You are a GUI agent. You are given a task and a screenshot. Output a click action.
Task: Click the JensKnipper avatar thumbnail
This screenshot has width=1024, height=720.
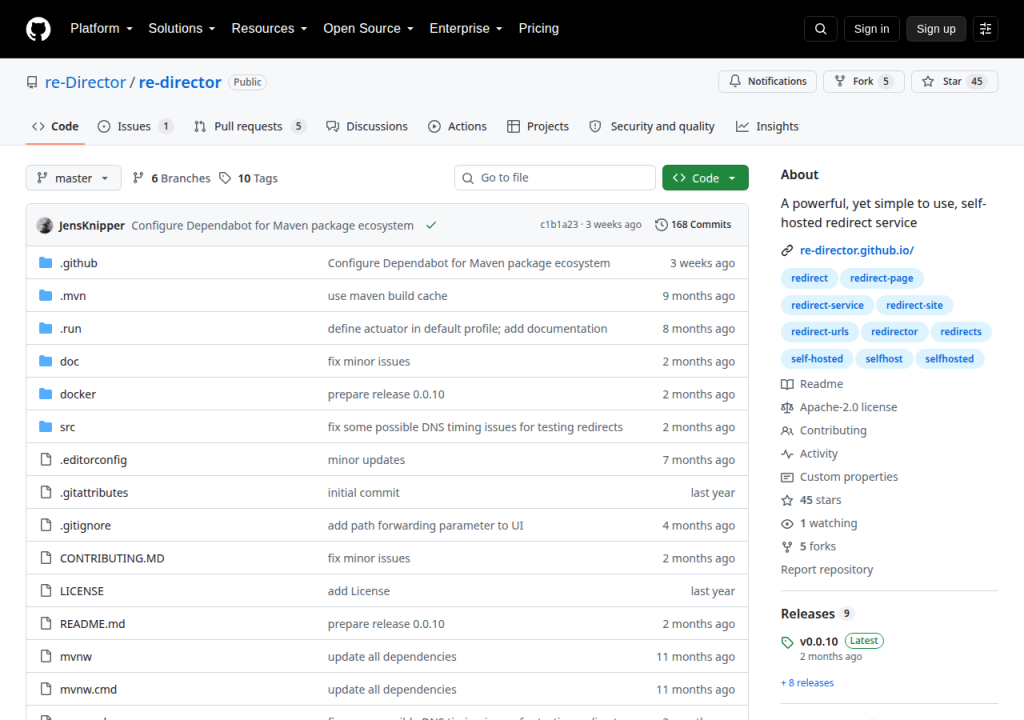45,225
